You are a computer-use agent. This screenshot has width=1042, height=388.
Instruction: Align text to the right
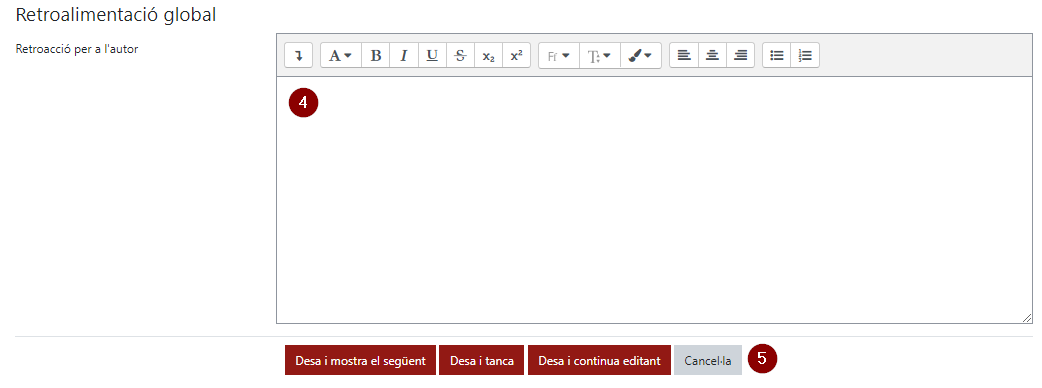point(740,56)
